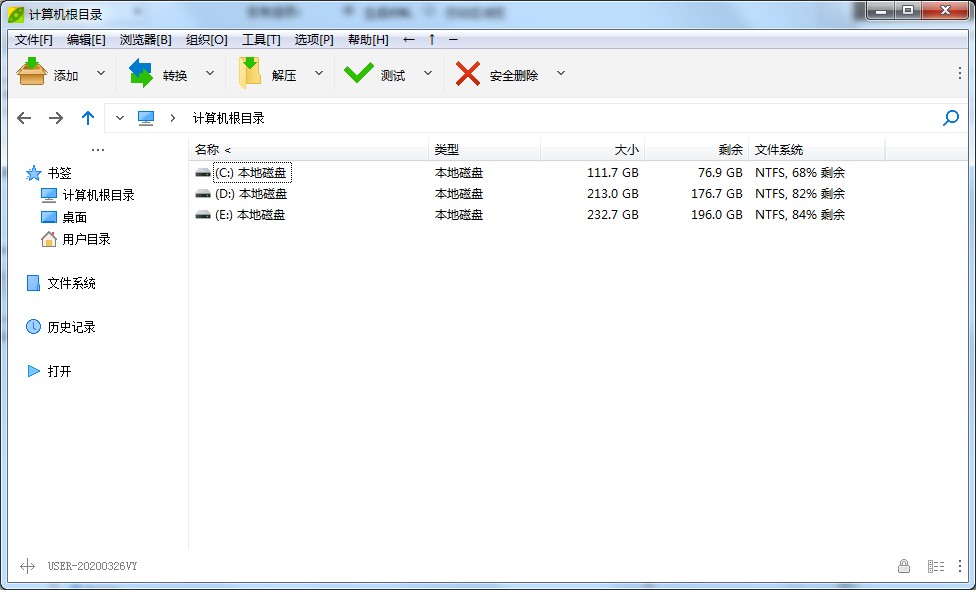Select the 转换 (Convert) tool
This screenshot has width=976, height=590.
tap(166, 72)
